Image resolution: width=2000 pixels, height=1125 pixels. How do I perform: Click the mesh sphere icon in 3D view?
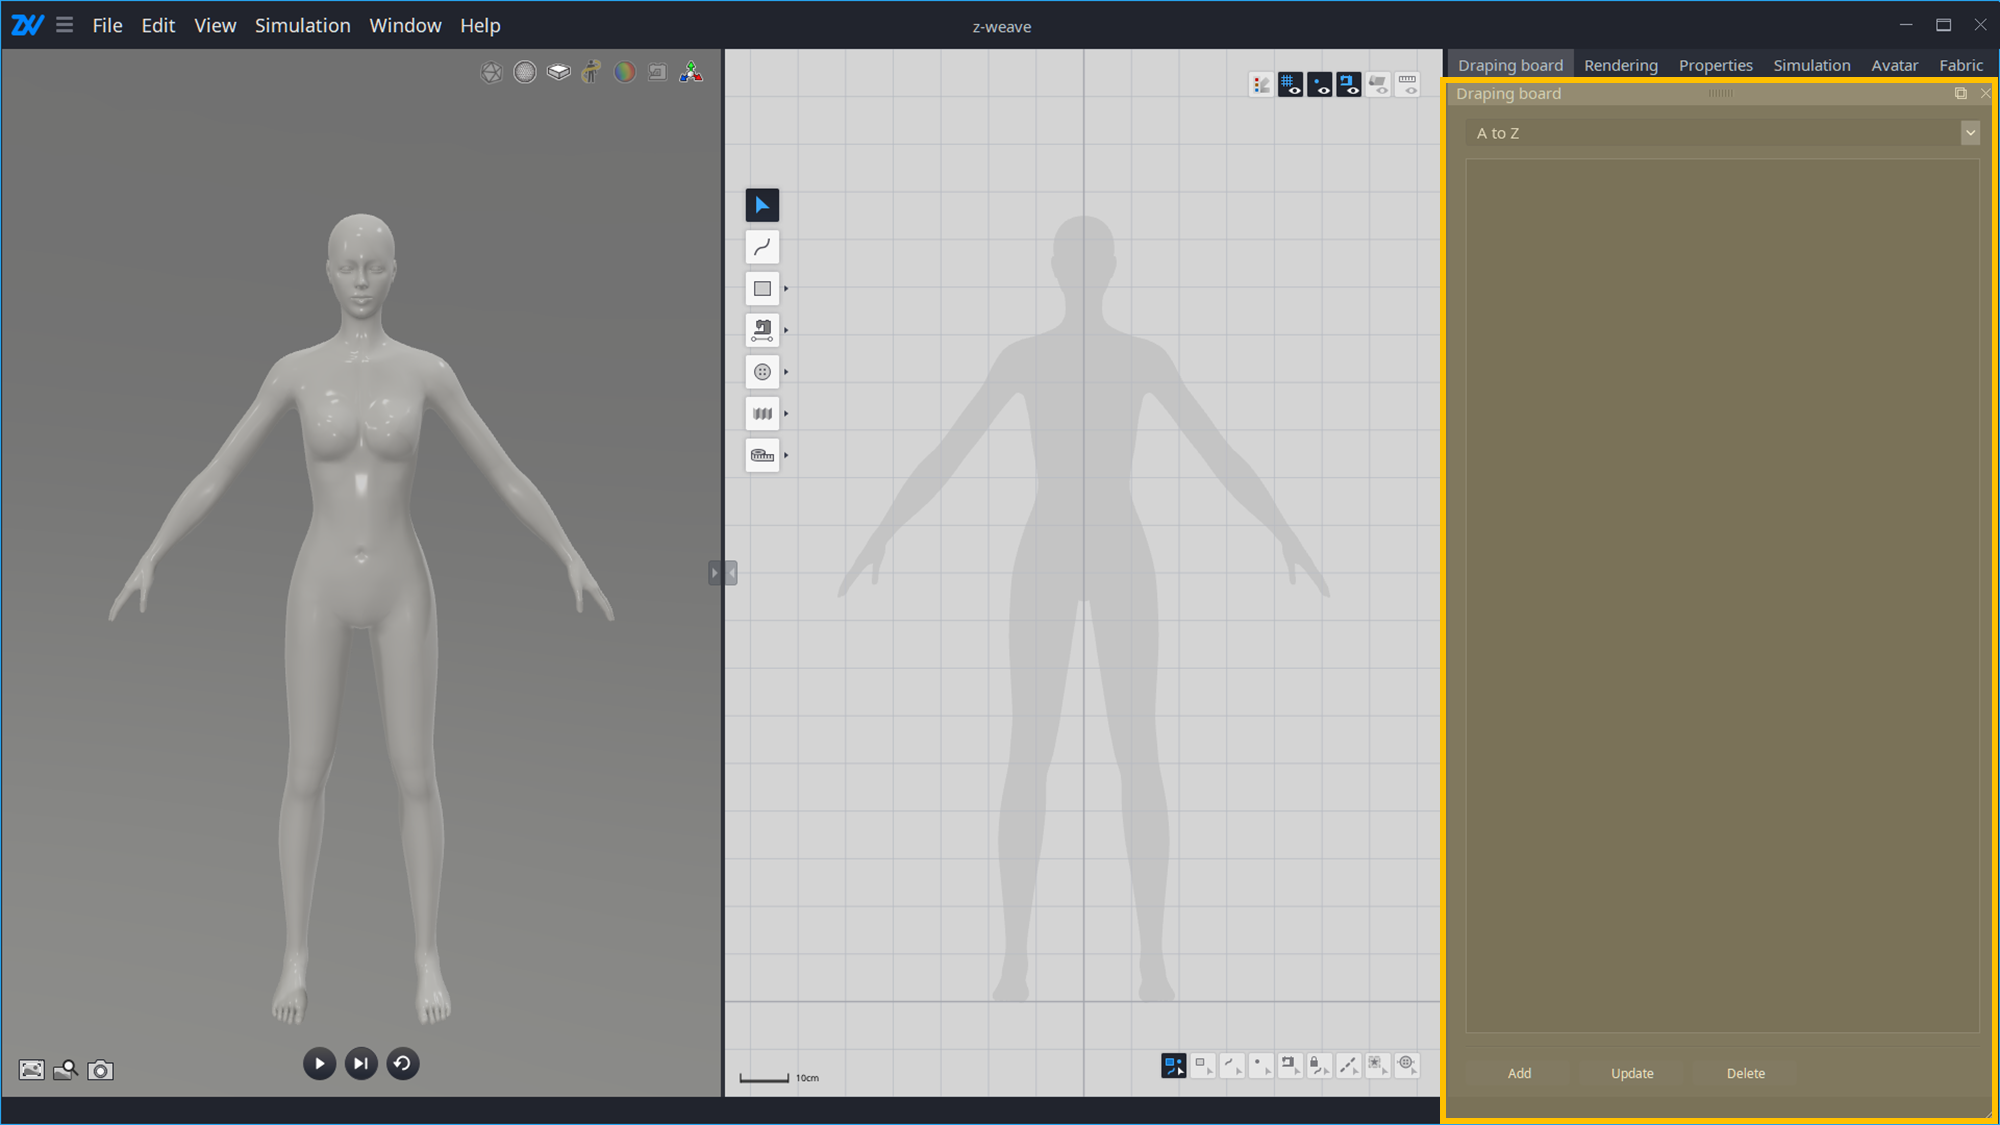tap(525, 72)
